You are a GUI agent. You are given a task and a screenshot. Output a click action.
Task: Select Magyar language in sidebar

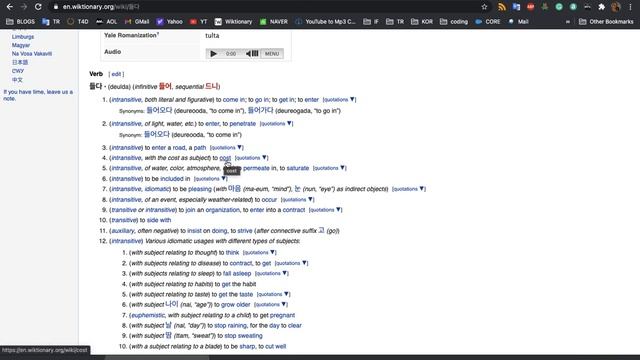click(x=21, y=45)
